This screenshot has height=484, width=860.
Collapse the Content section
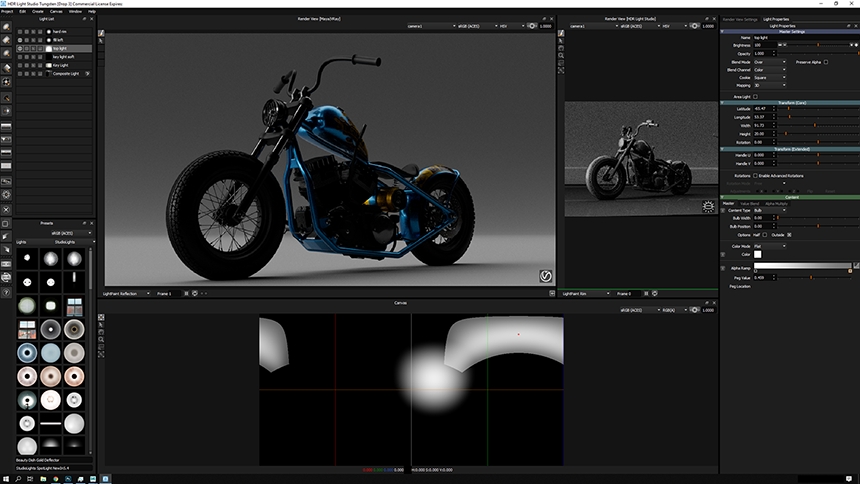click(x=722, y=197)
